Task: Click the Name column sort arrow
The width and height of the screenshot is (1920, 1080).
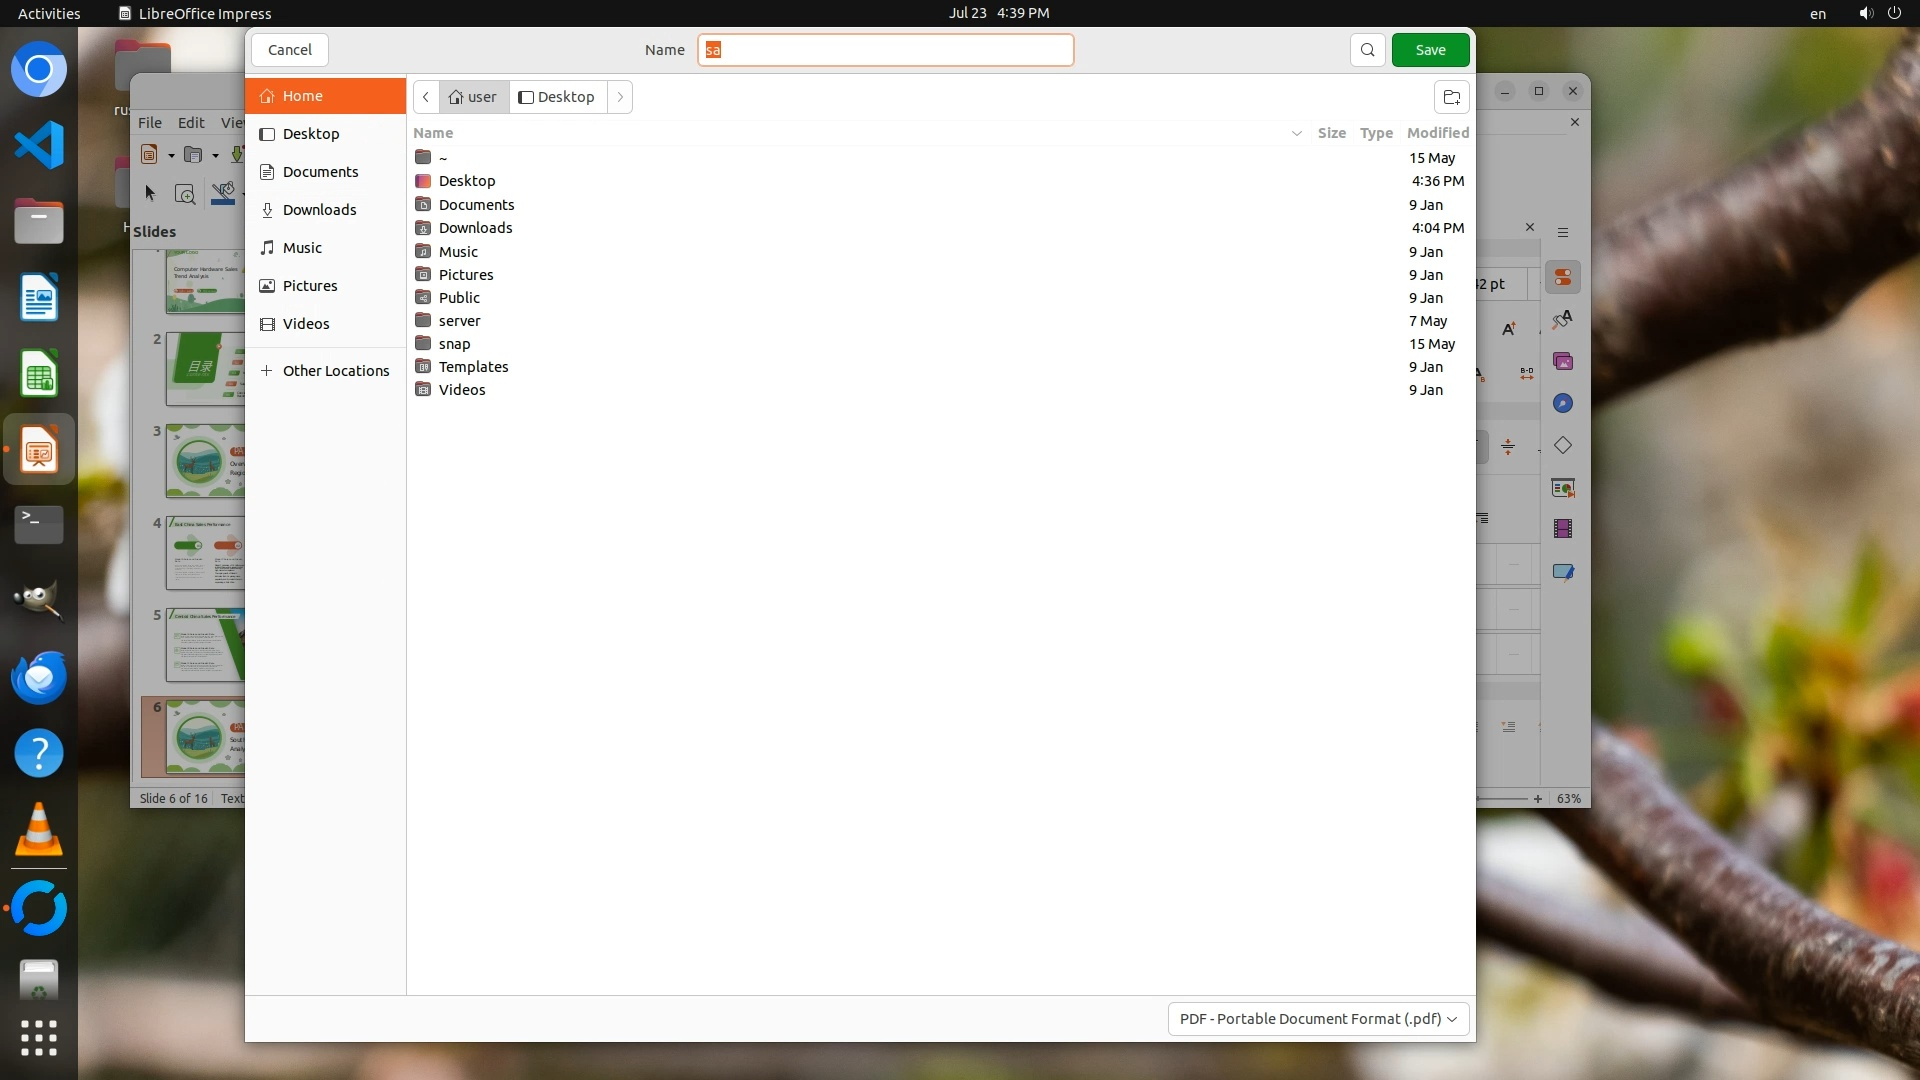Action: (x=1296, y=133)
